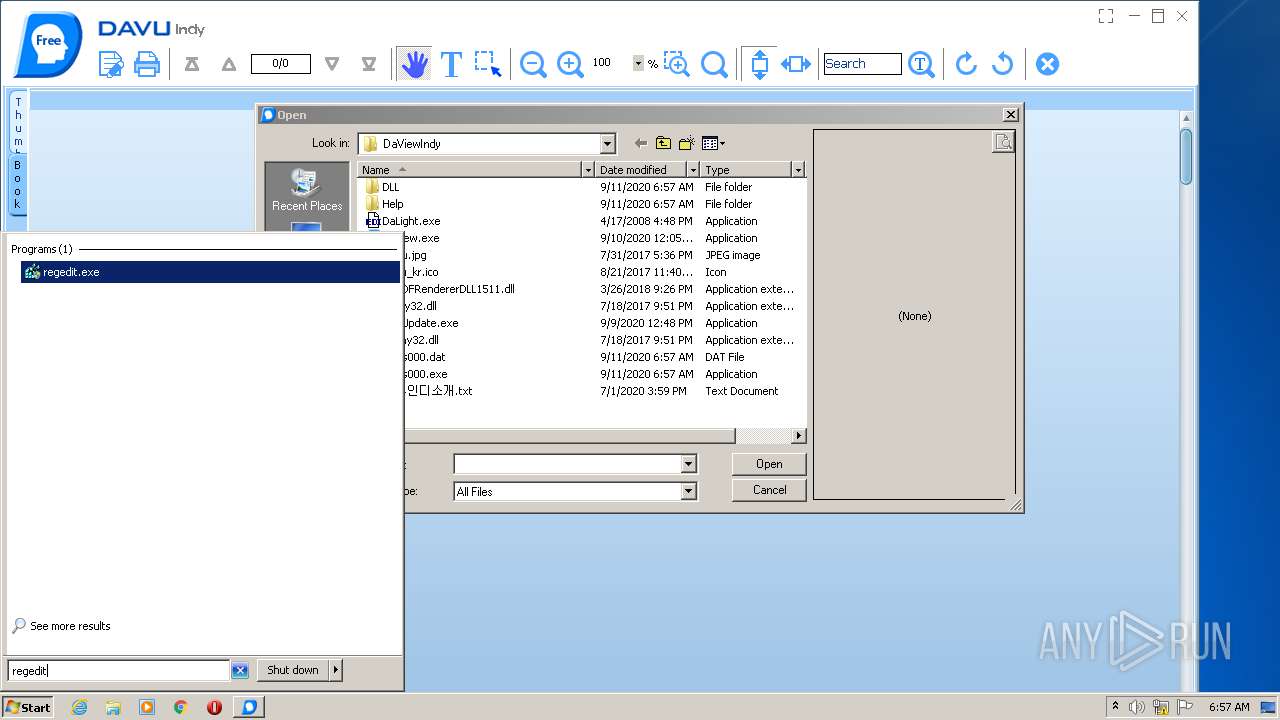Image resolution: width=1280 pixels, height=720 pixels.
Task: Click the main window vertical scrollbar thumb
Action: click(x=1186, y=157)
